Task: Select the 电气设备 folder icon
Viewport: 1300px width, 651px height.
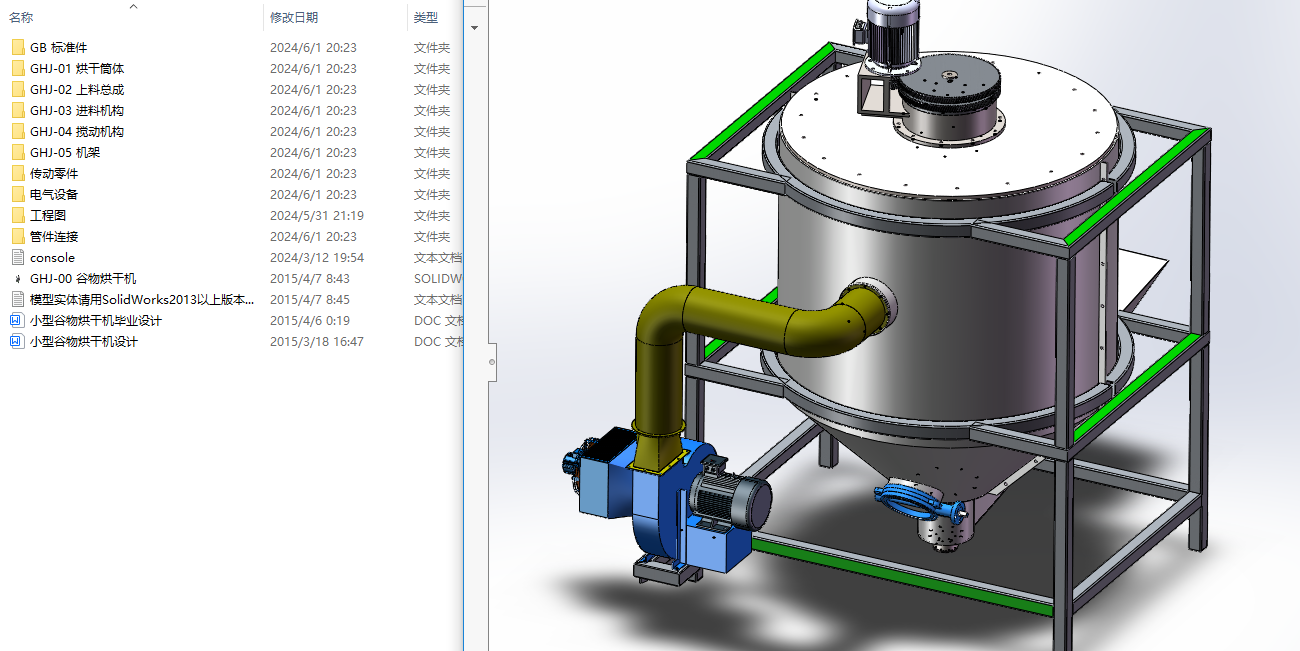Action: [x=17, y=195]
